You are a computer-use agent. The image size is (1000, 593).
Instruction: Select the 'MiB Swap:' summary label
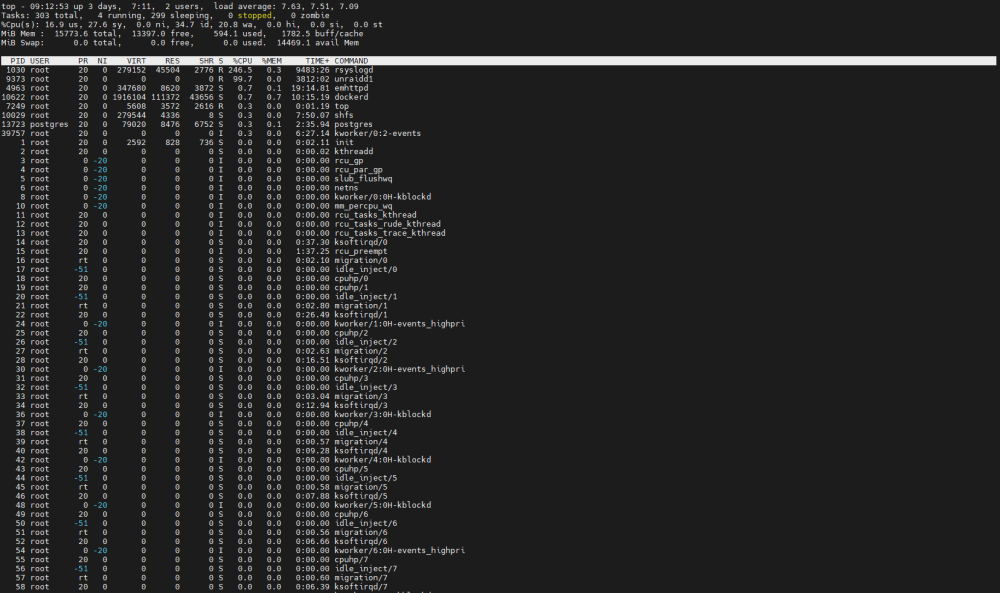pyautogui.click(x=23, y=43)
